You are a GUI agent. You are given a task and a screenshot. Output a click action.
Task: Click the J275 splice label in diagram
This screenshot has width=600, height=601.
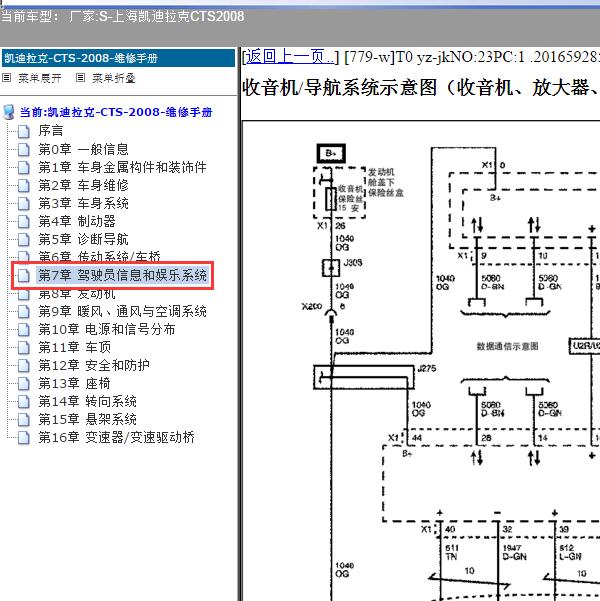coord(427,368)
